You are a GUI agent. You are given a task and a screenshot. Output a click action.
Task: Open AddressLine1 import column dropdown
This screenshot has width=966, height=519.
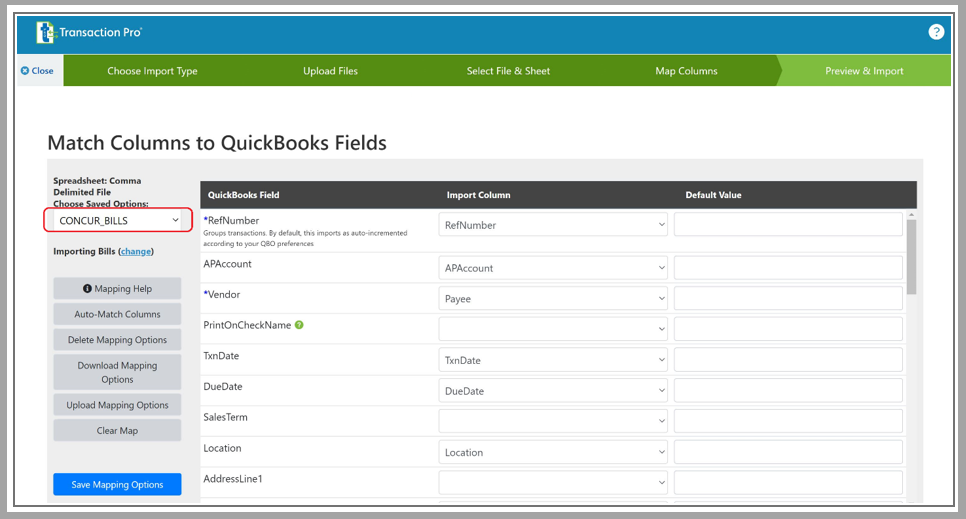(x=553, y=483)
